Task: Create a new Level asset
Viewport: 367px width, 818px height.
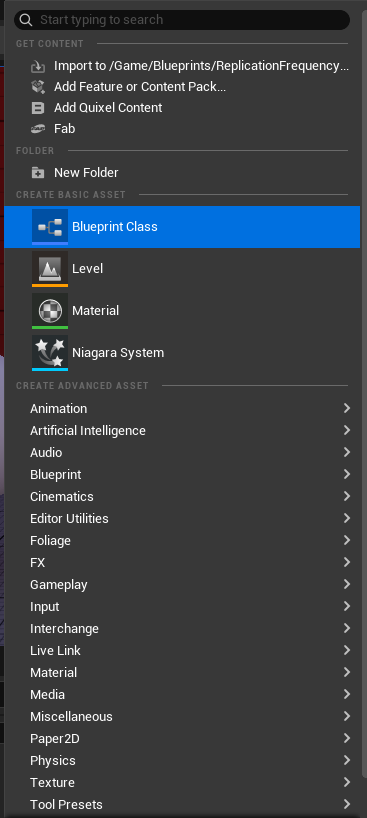Action: pyautogui.click(x=182, y=269)
